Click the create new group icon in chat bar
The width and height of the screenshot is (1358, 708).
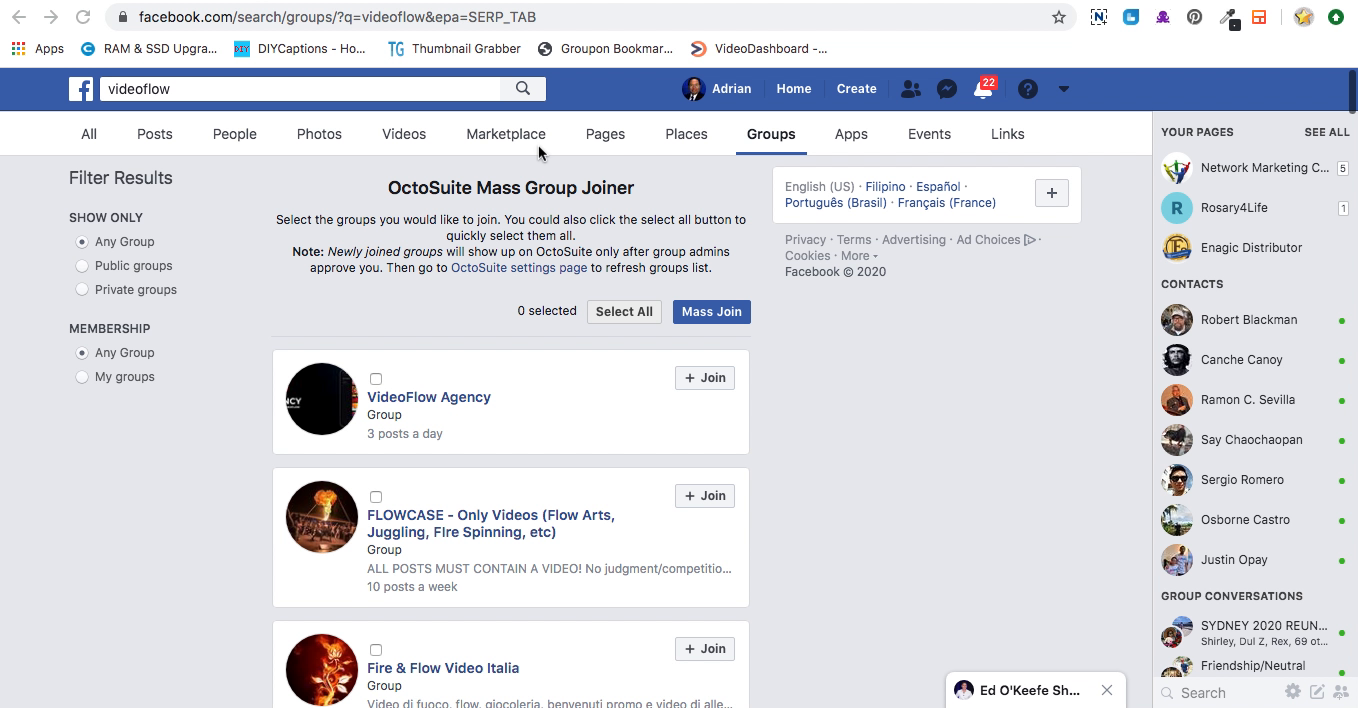pos(1341,691)
